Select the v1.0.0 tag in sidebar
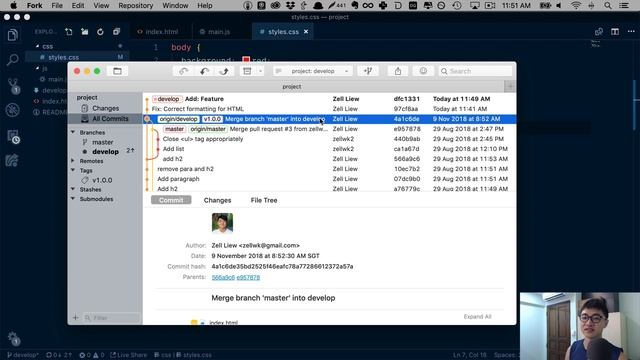The height and width of the screenshot is (360, 640). click(x=102, y=180)
